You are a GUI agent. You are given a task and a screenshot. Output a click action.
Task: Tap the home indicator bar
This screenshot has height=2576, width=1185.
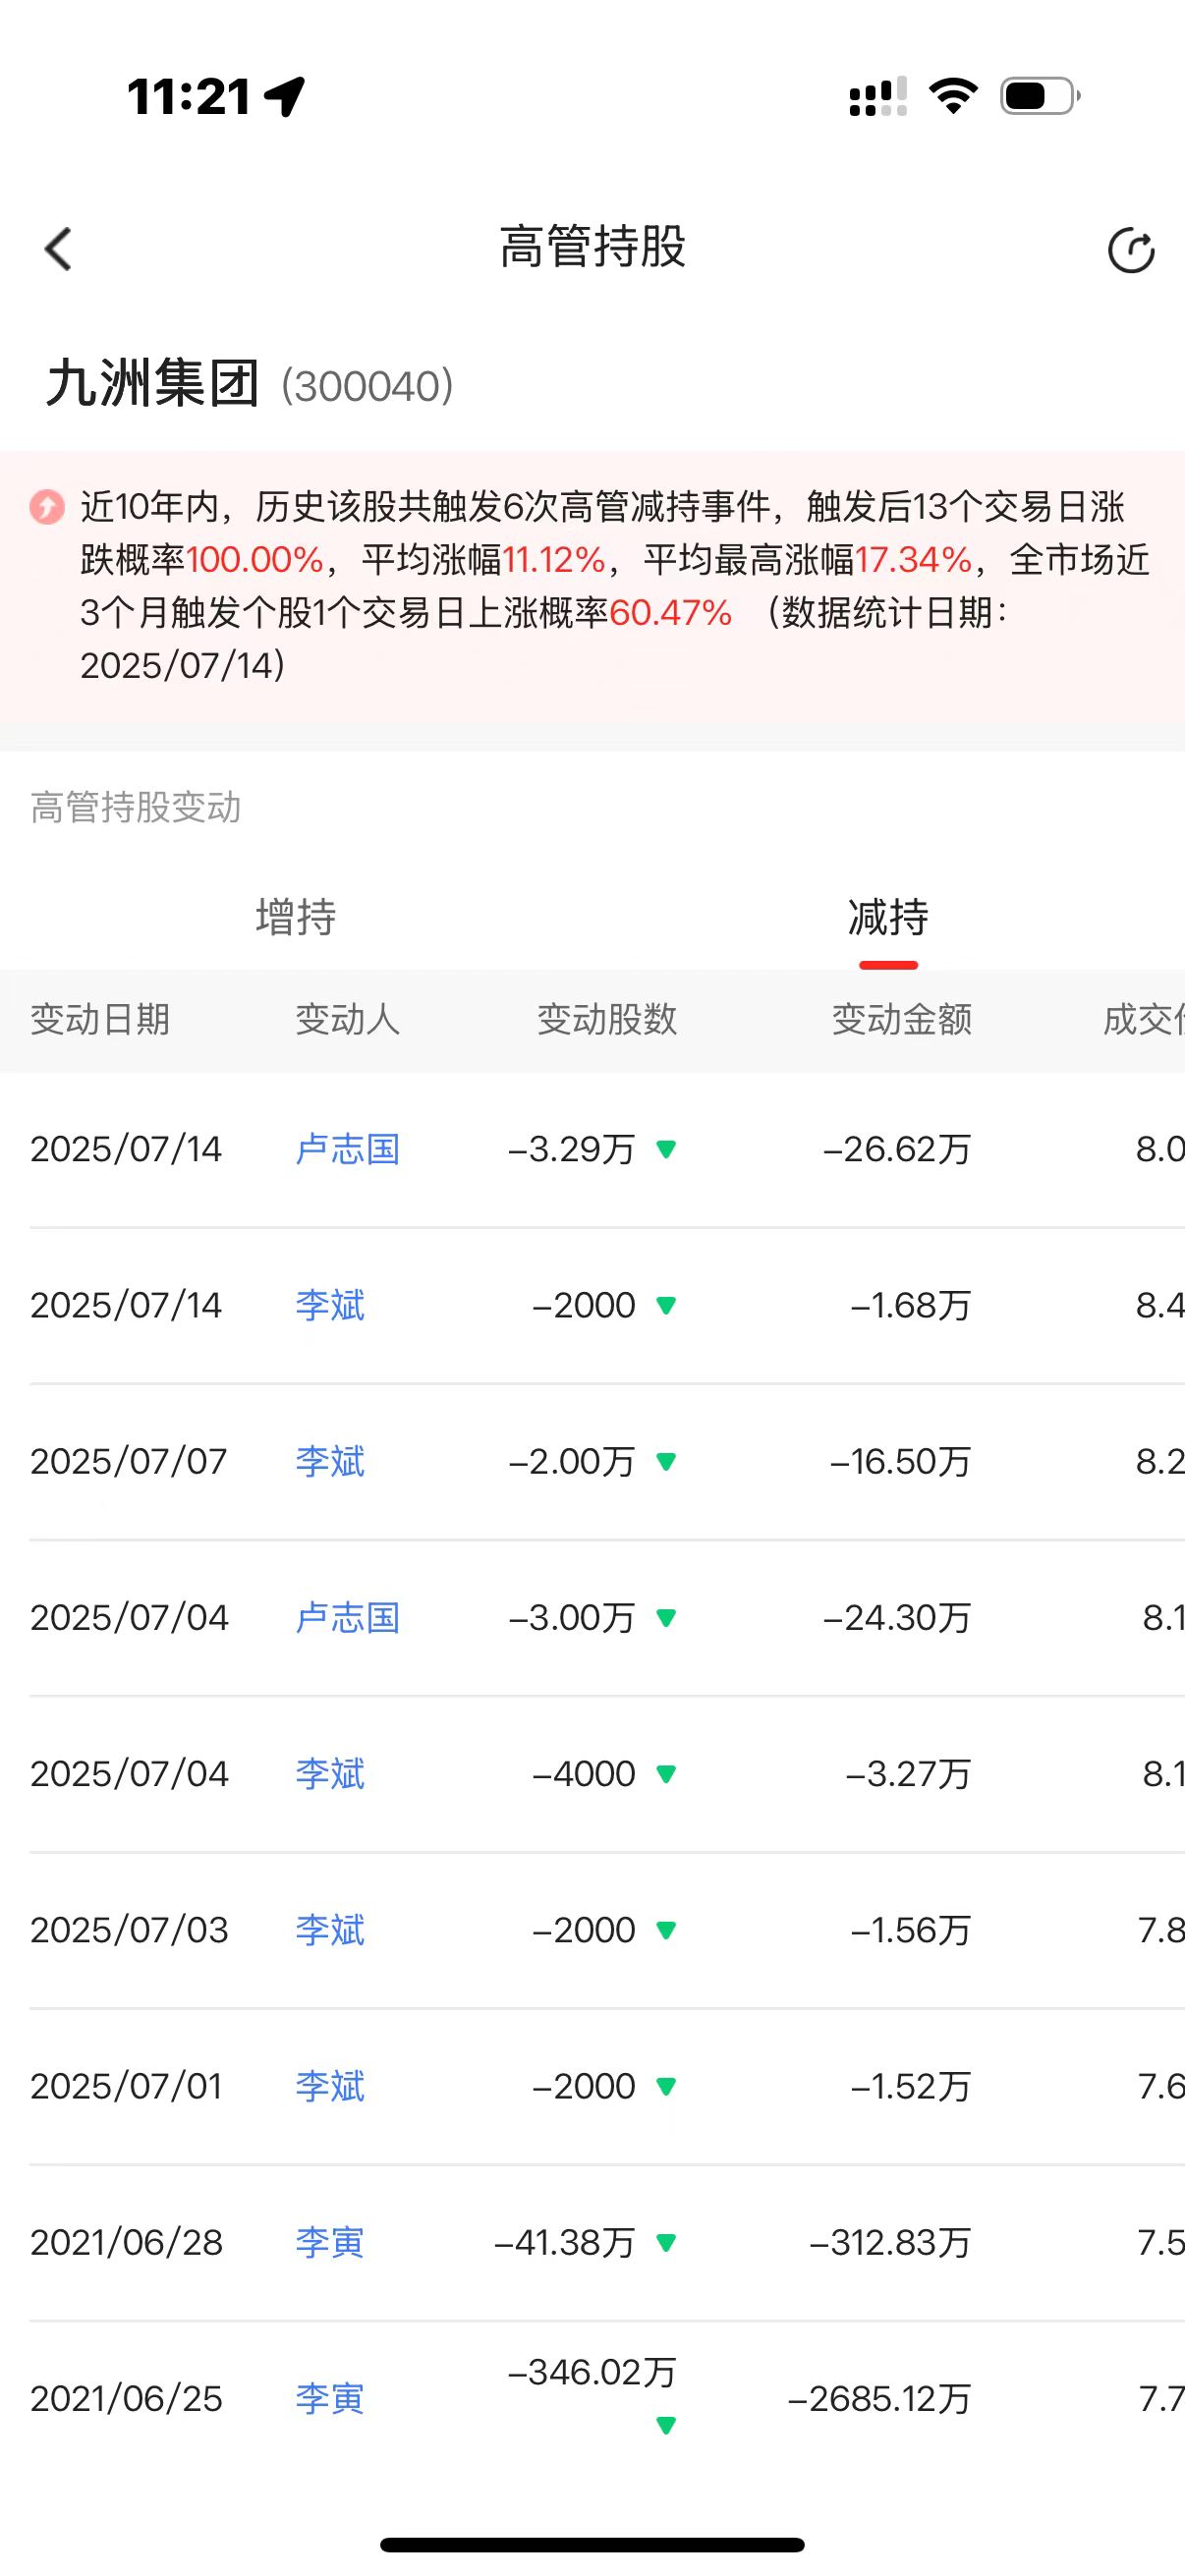tap(592, 2545)
